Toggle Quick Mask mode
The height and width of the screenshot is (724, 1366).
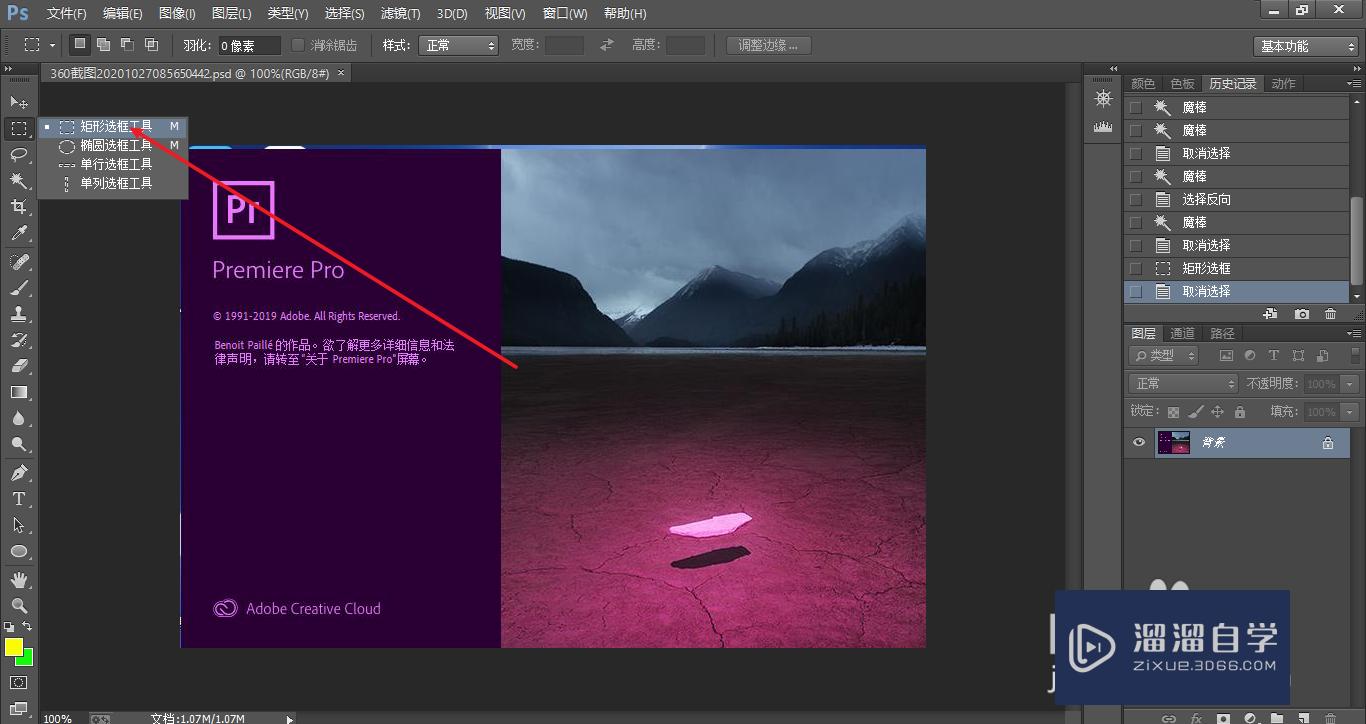point(19,682)
